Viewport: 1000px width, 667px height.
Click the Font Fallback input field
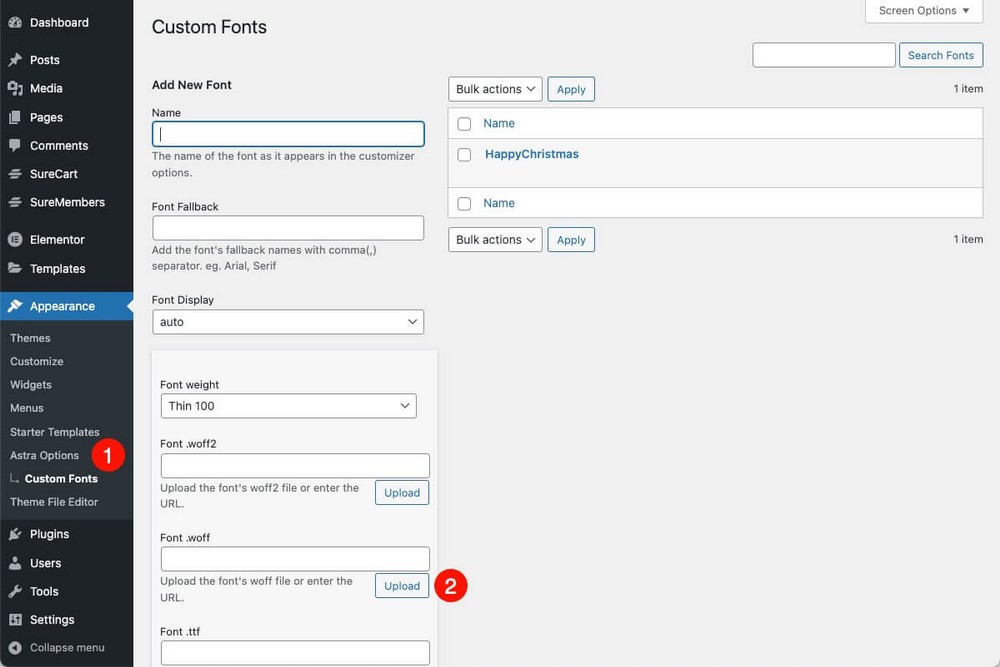click(288, 228)
